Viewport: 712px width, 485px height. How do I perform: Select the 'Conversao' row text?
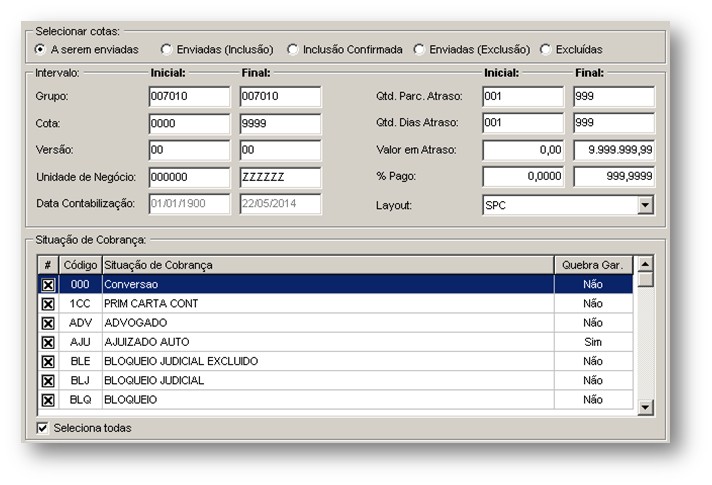point(131,284)
